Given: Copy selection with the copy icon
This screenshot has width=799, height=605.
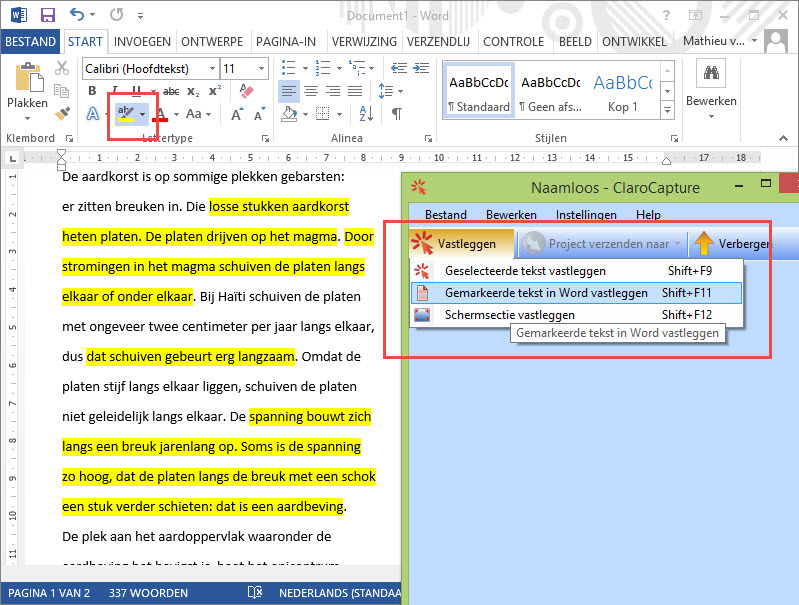Looking at the screenshot, I should click(62, 91).
